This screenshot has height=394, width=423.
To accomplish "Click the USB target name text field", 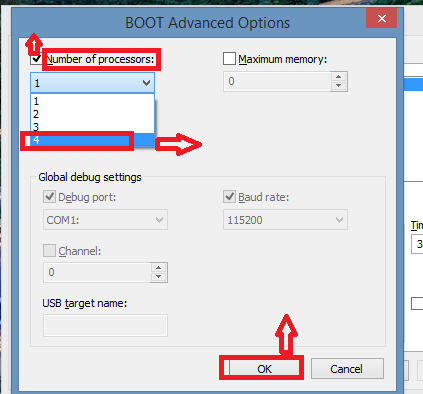I will 105,325.
